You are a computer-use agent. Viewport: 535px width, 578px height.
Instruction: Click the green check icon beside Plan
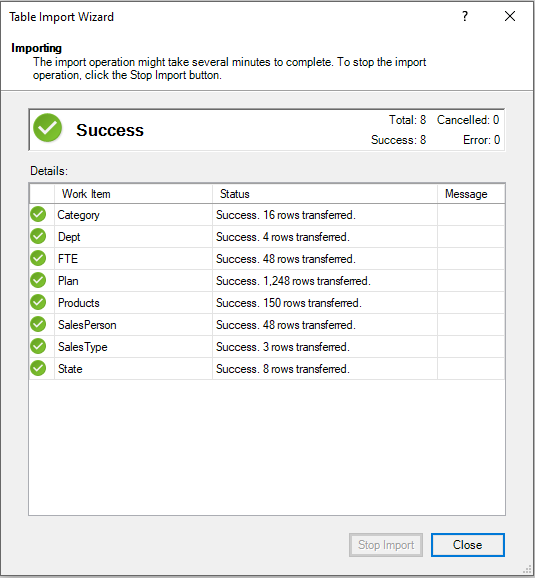pos(38,280)
